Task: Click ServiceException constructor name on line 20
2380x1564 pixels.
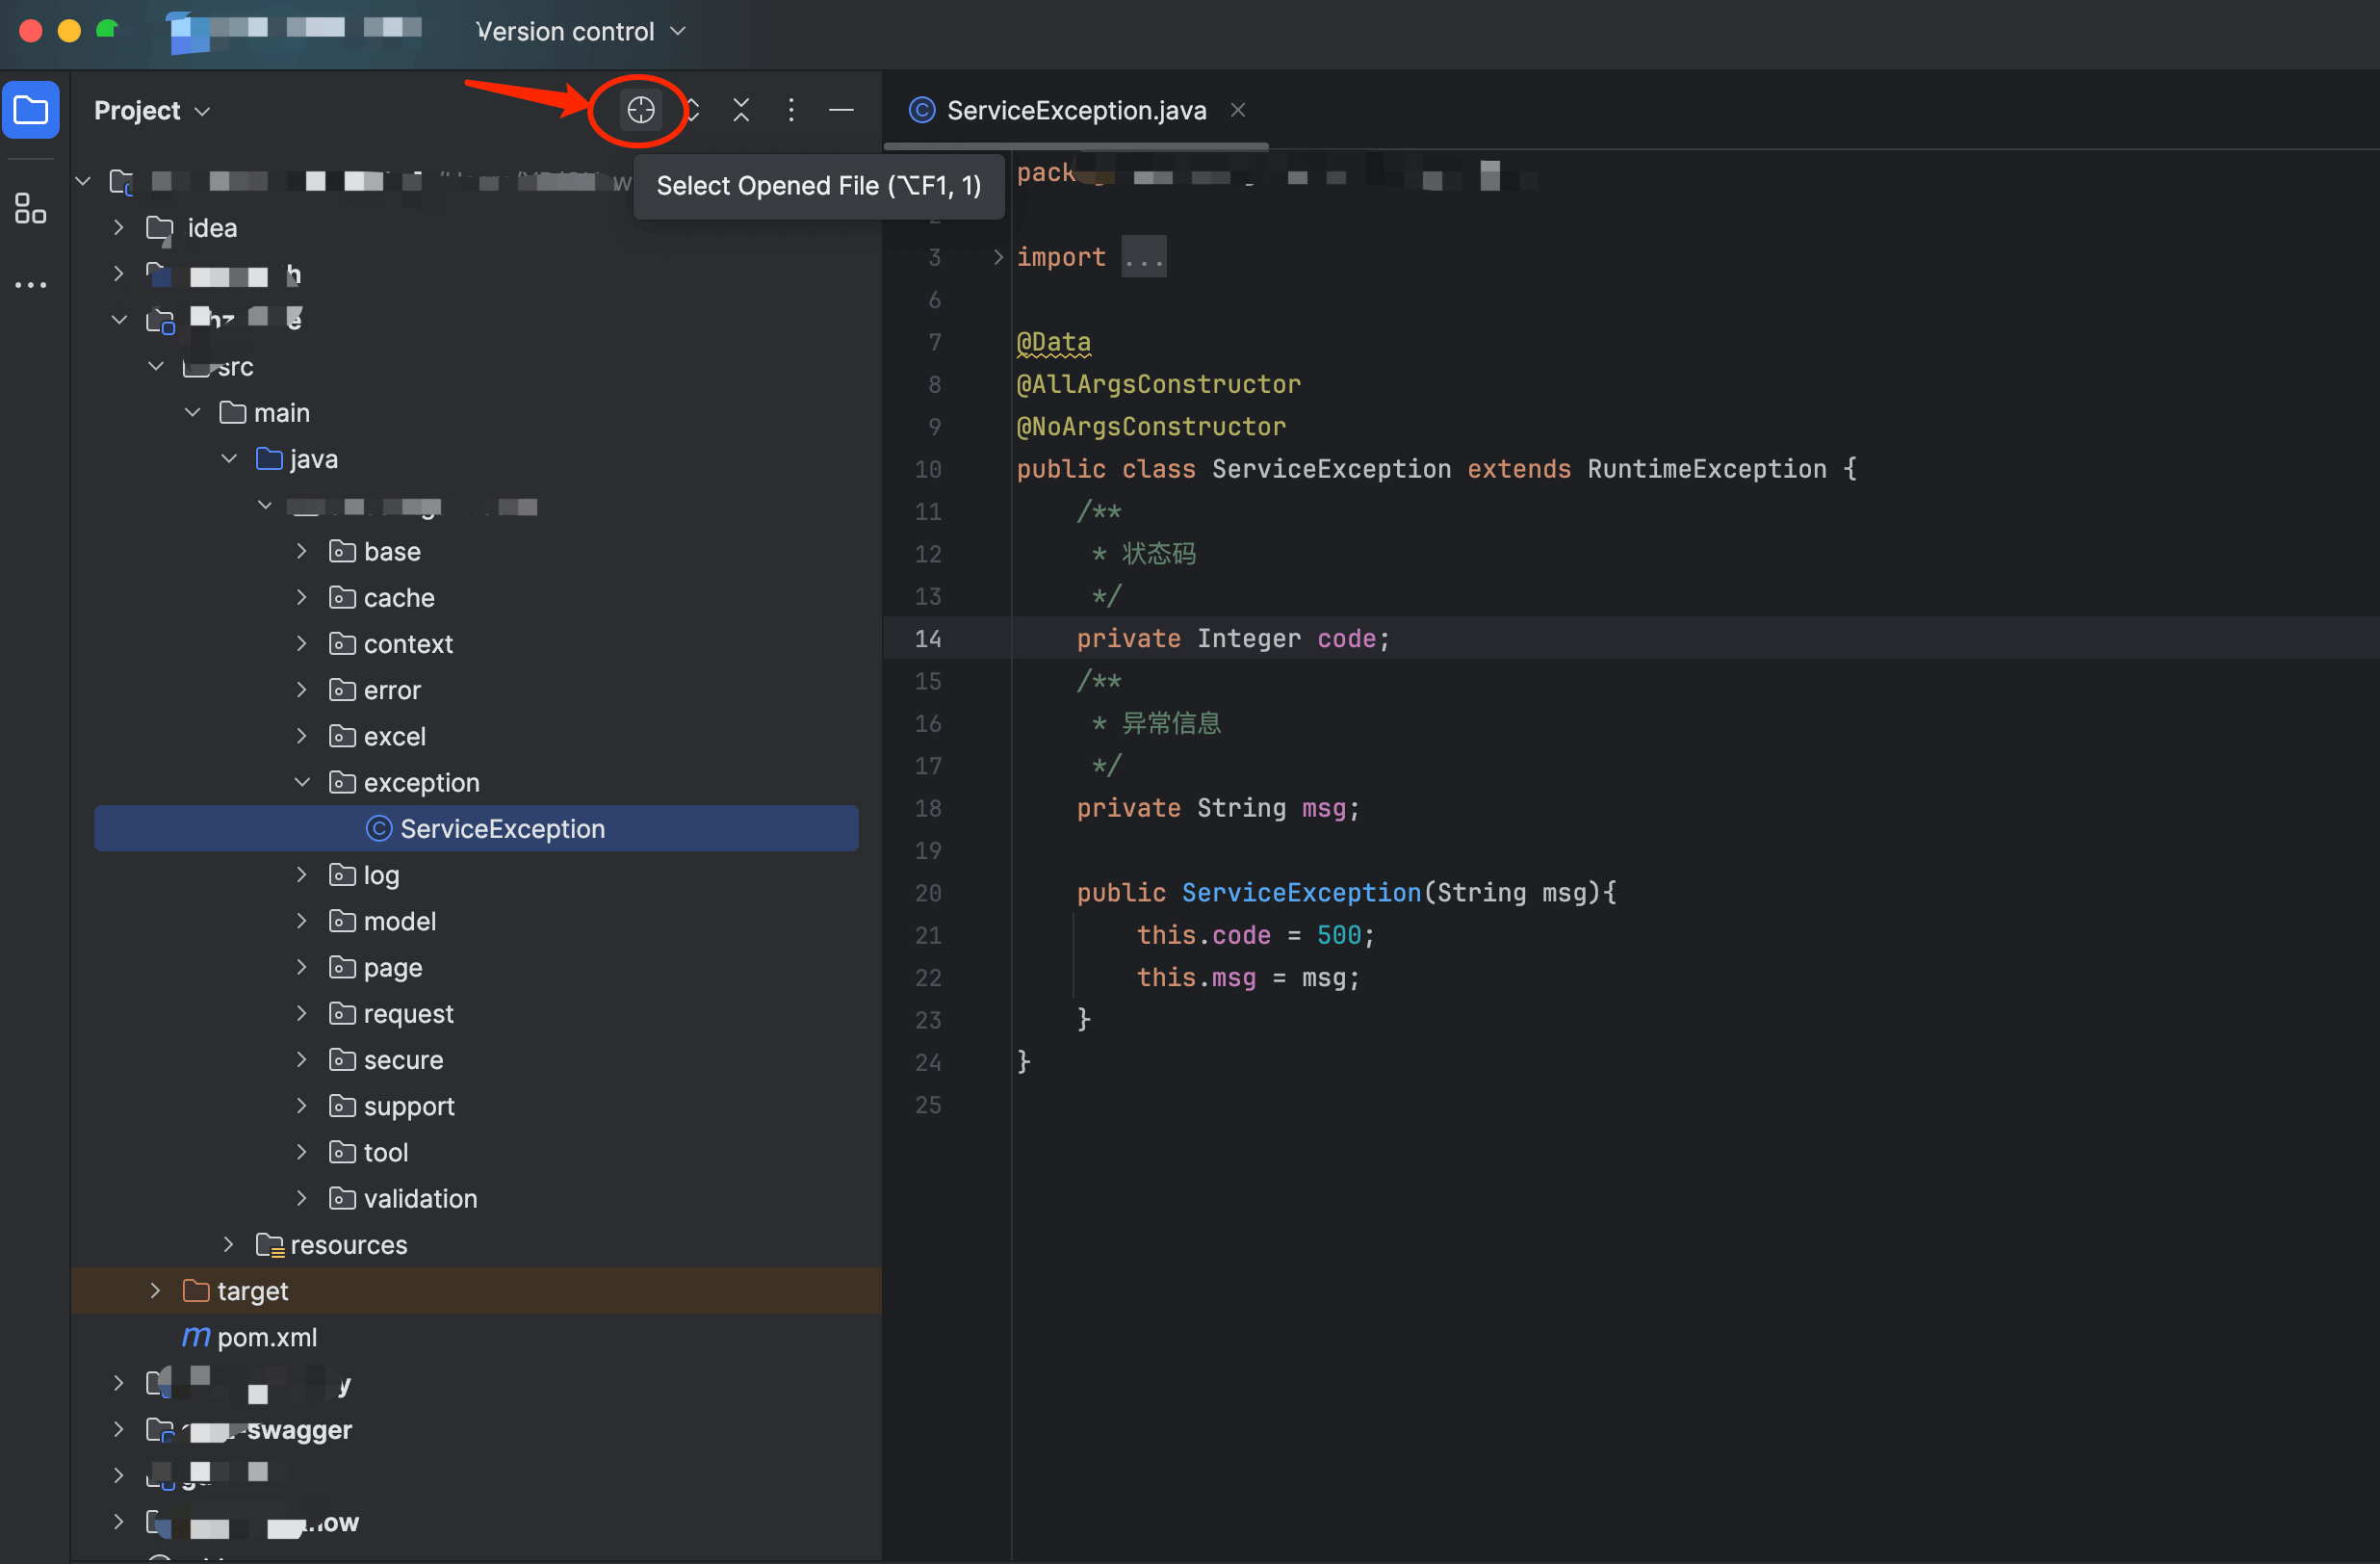Action: (1301, 893)
